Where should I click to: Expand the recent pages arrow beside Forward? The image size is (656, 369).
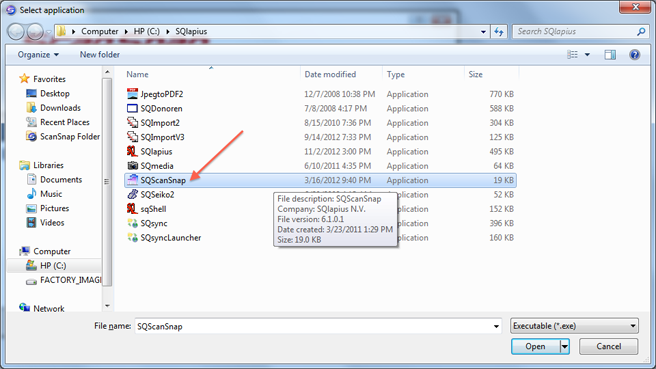click(48, 32)
